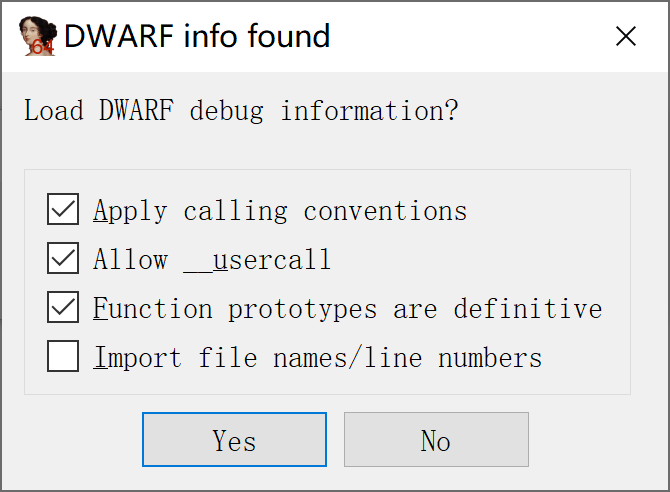Click the 'Apply calling conventions' label text

[280, 211]
